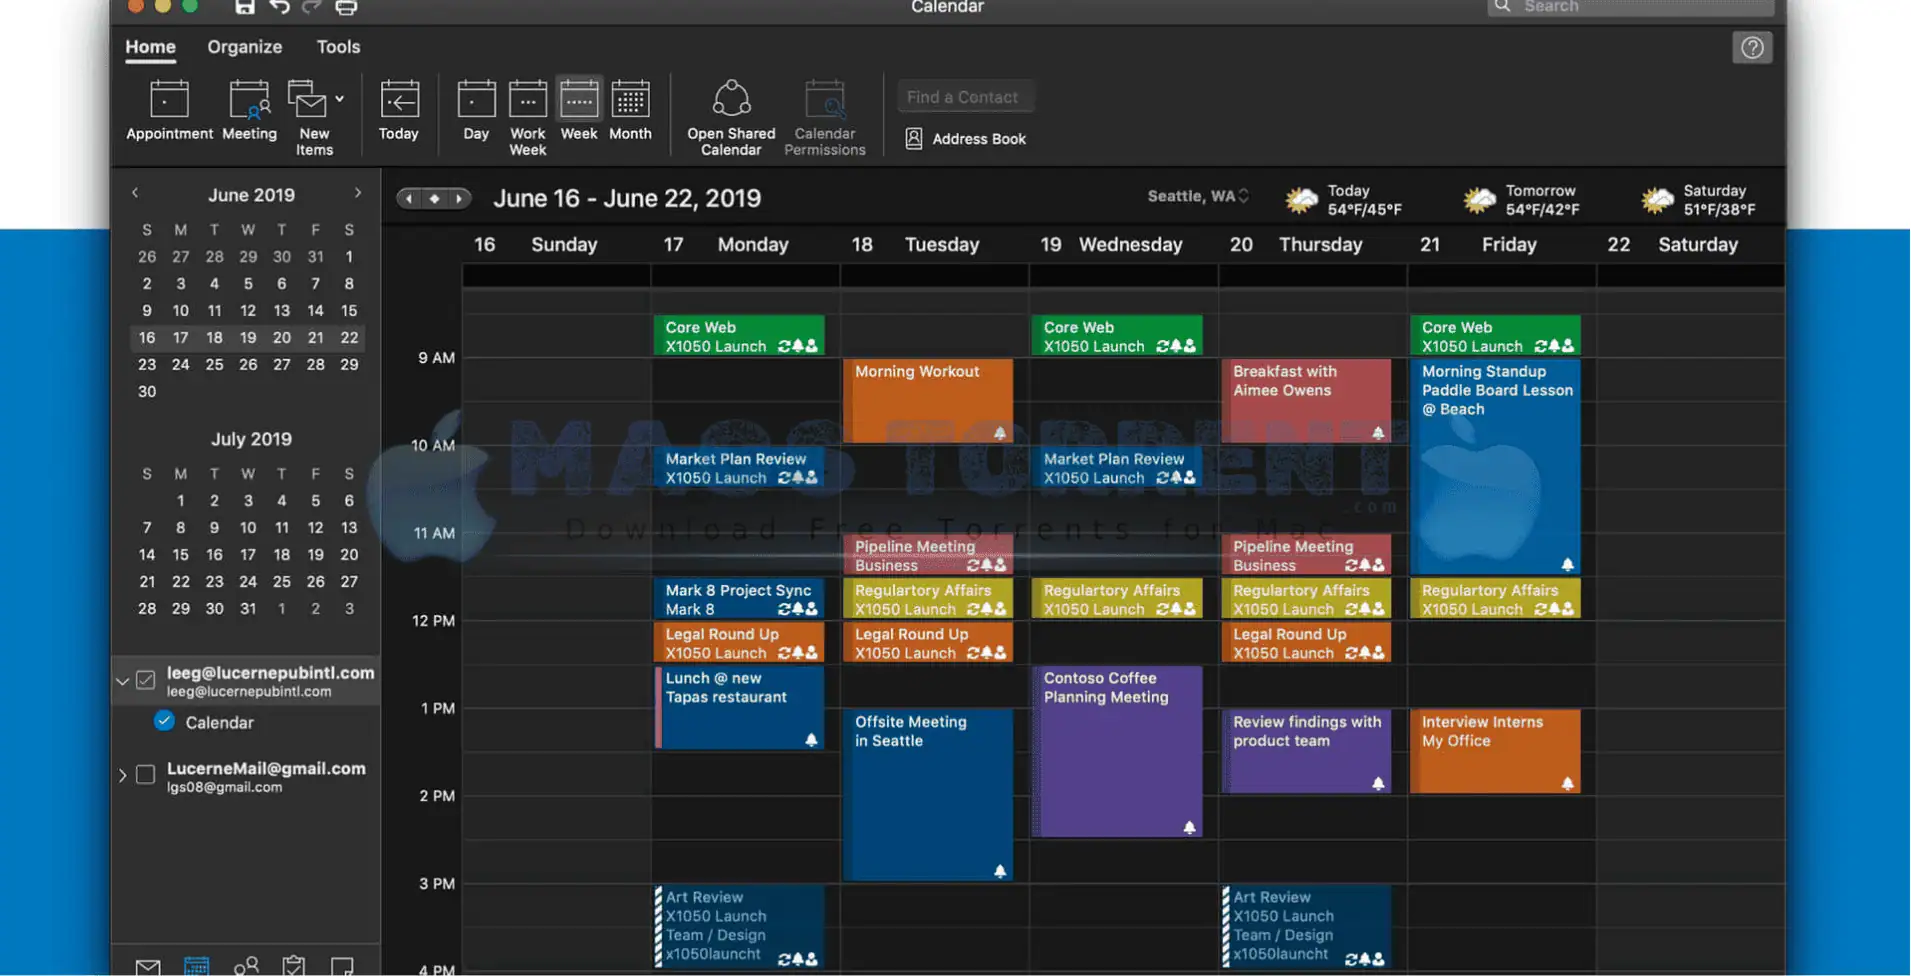Create a new Meeting
1911x976 pixels.
249,110
